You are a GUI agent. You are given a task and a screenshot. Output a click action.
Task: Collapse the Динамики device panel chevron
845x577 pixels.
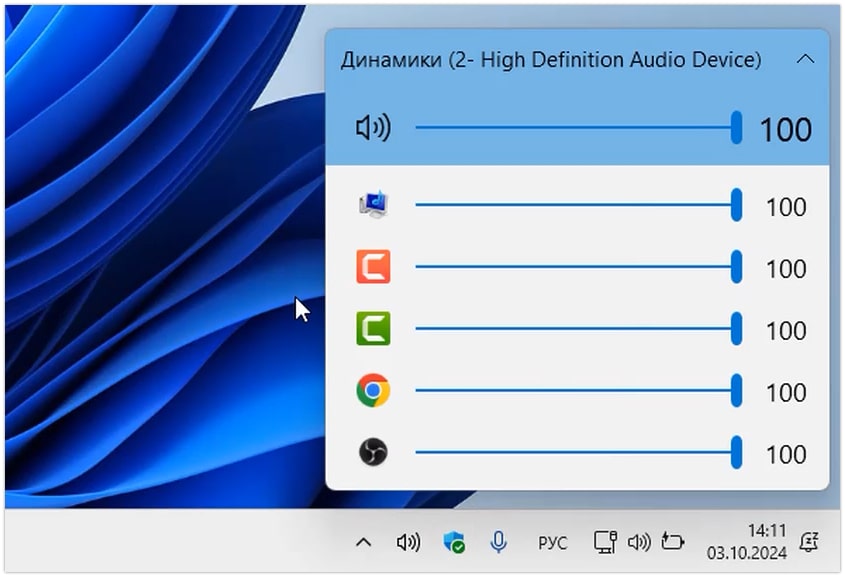pos(805,60)
